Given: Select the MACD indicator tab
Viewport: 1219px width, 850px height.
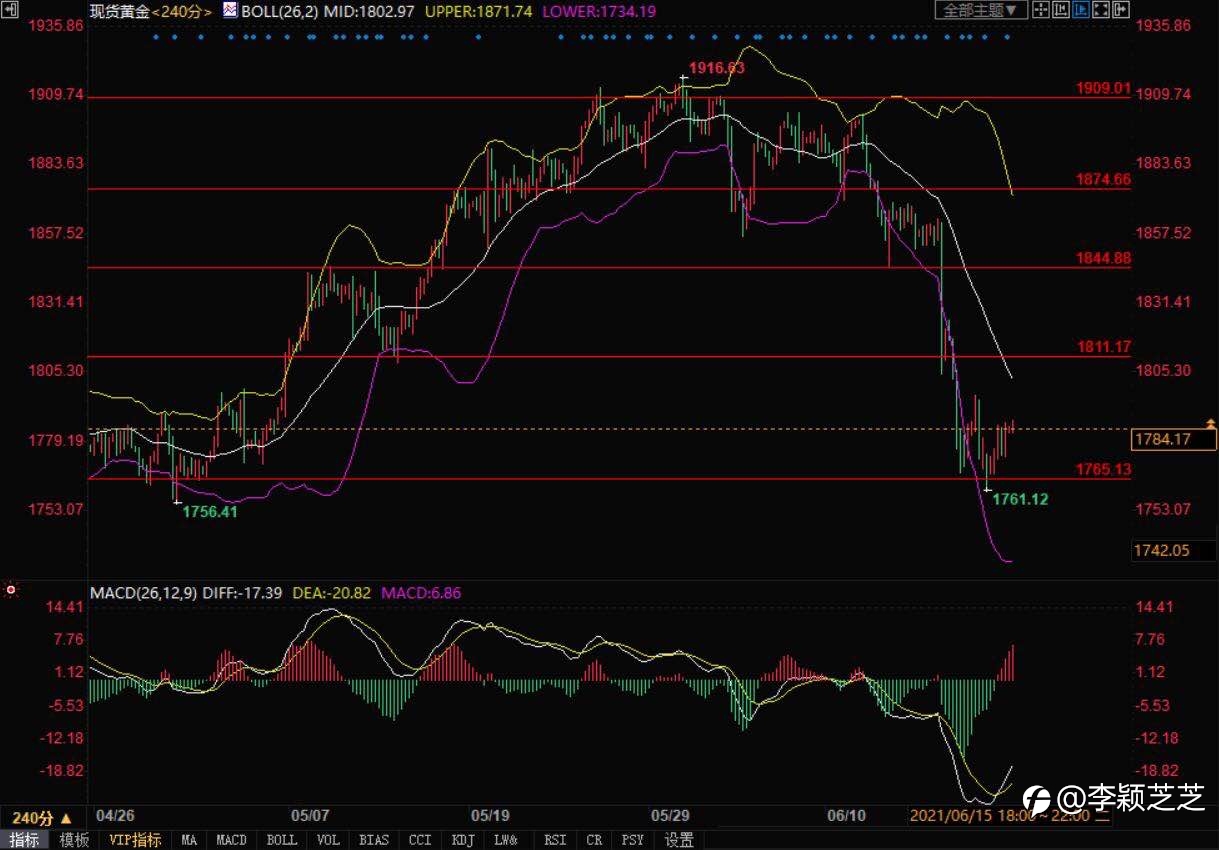Looking at the screenshot, I should pyautogui.click(x=232, y=841).
